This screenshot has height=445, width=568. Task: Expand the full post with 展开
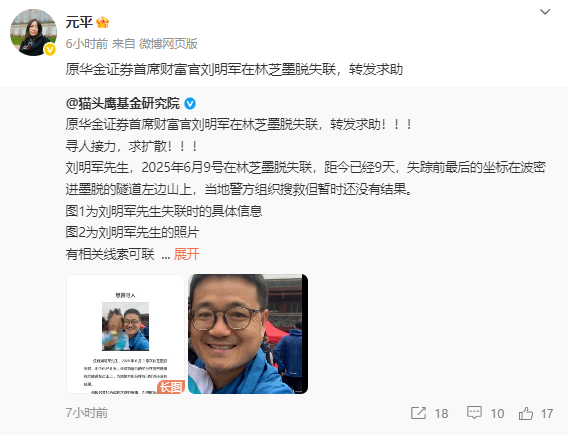(x=187, y=254)
